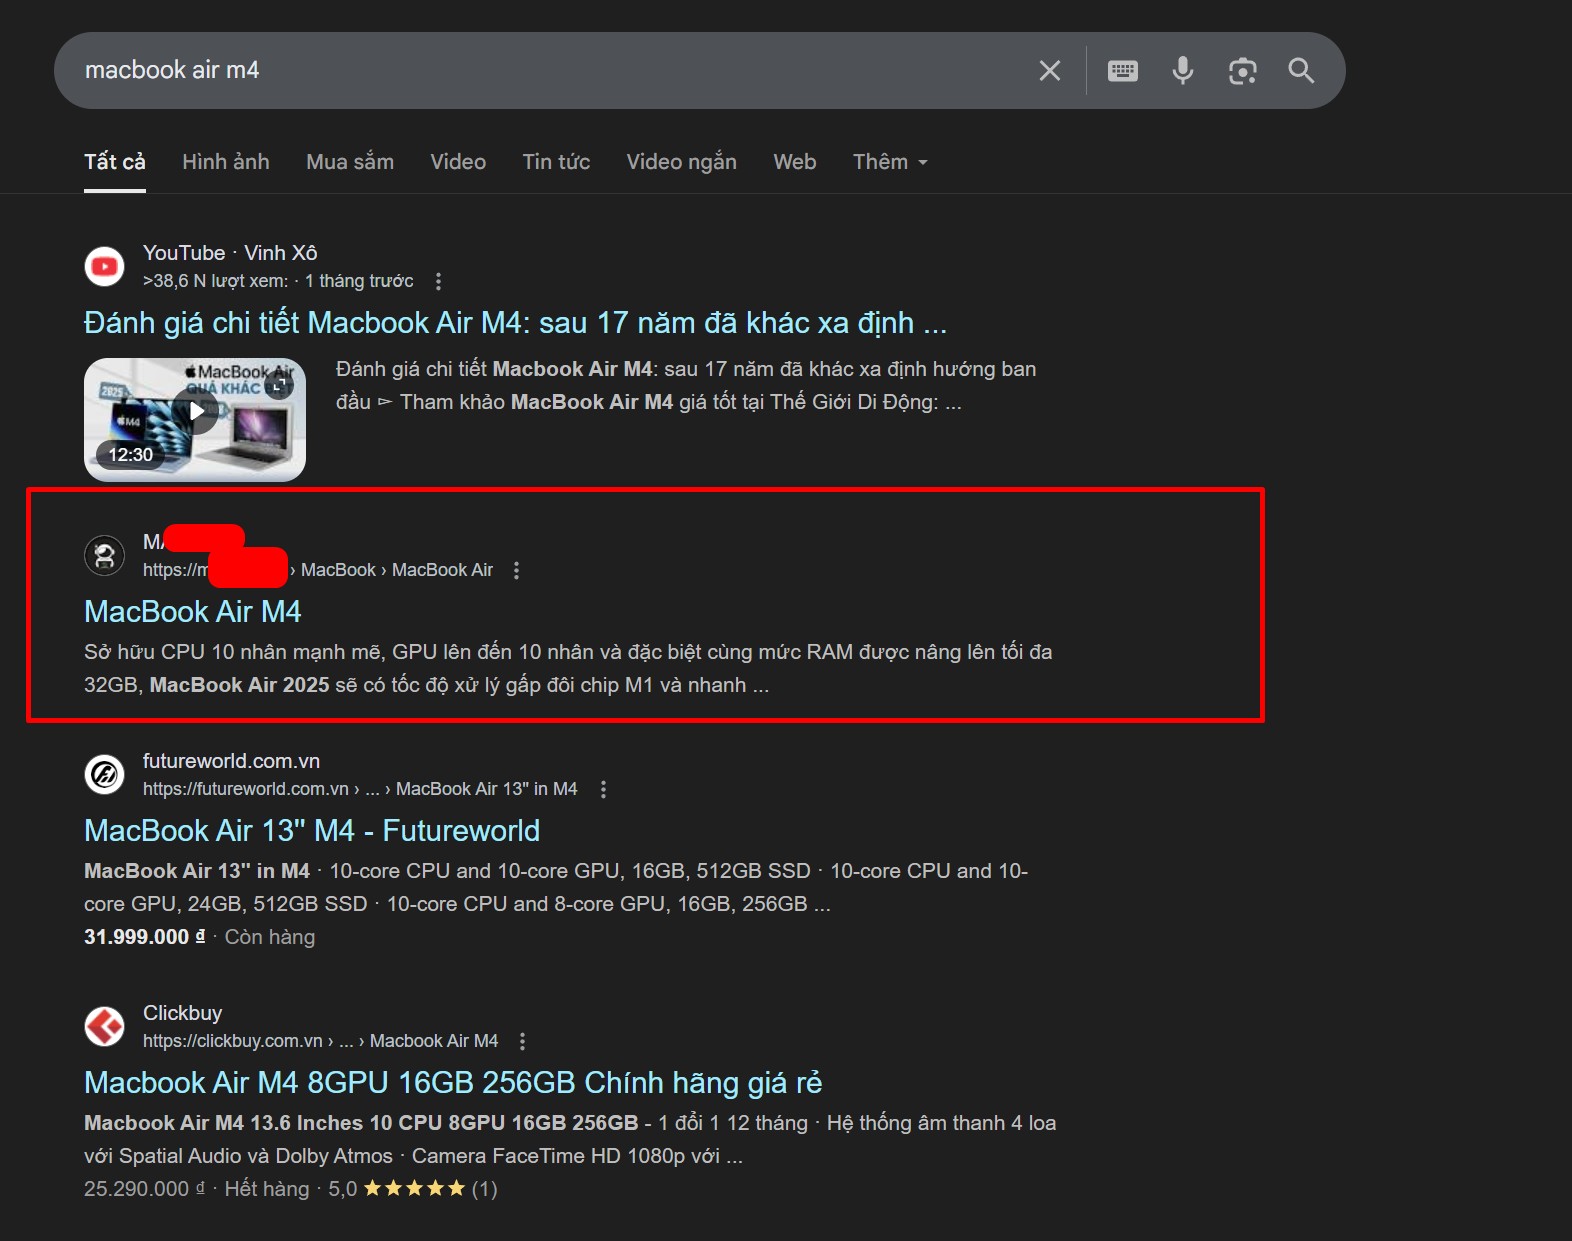This screenshot has width=1572, height=1241.
Task: Switch to Mua sắm tab
Action: click(x=350, y=162)
